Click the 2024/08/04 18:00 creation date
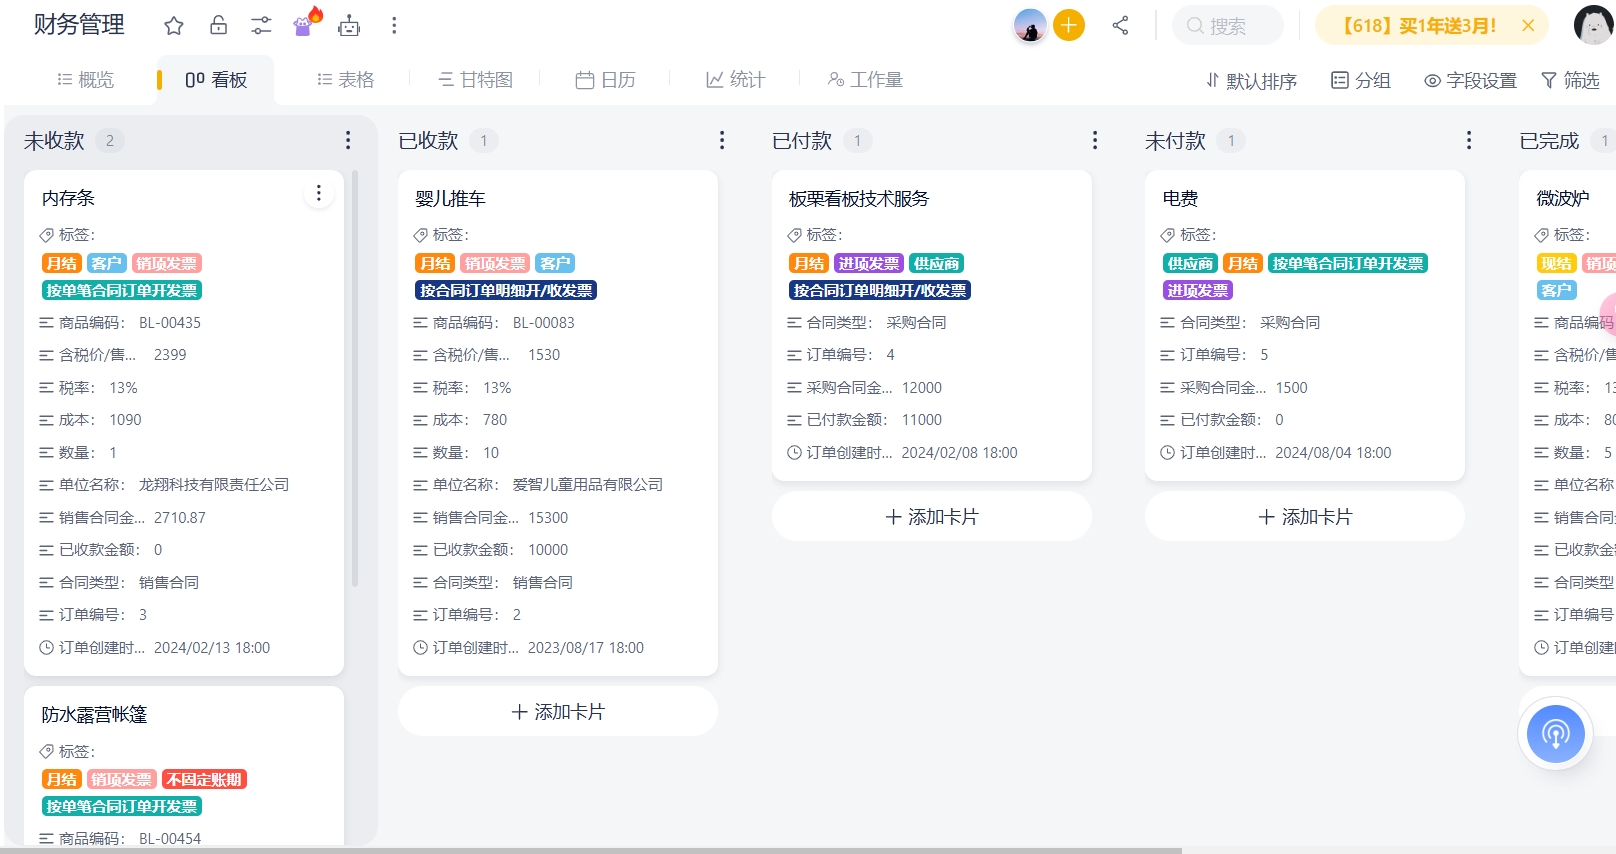 point(1333,453)
